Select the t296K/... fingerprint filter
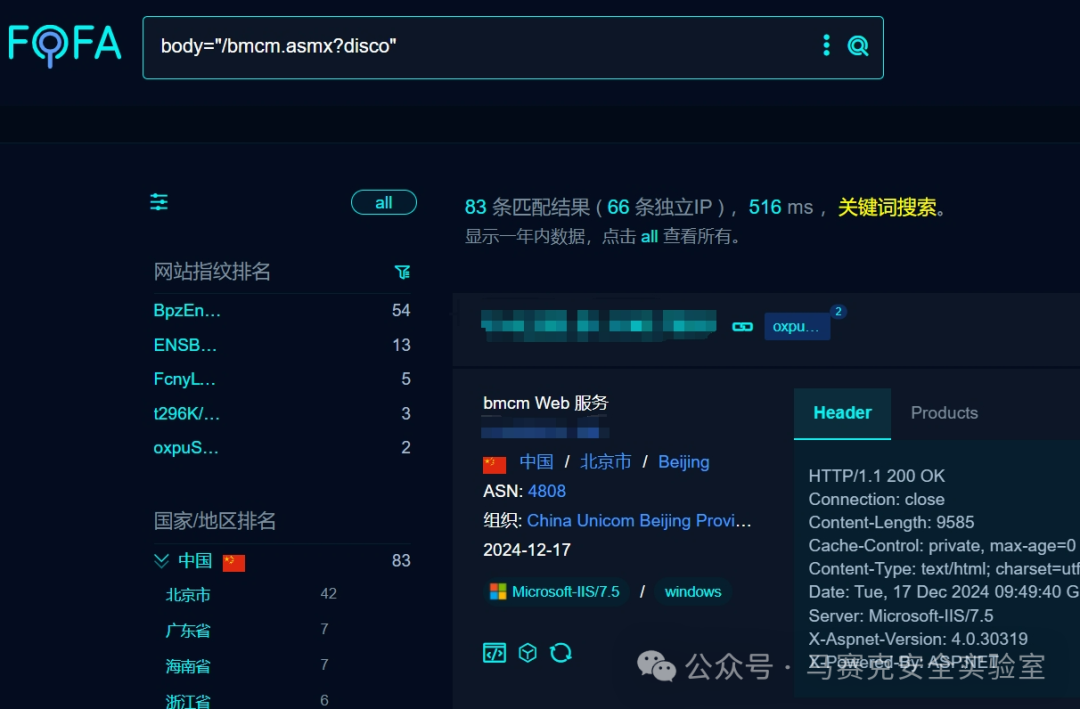 coord(187,413)
